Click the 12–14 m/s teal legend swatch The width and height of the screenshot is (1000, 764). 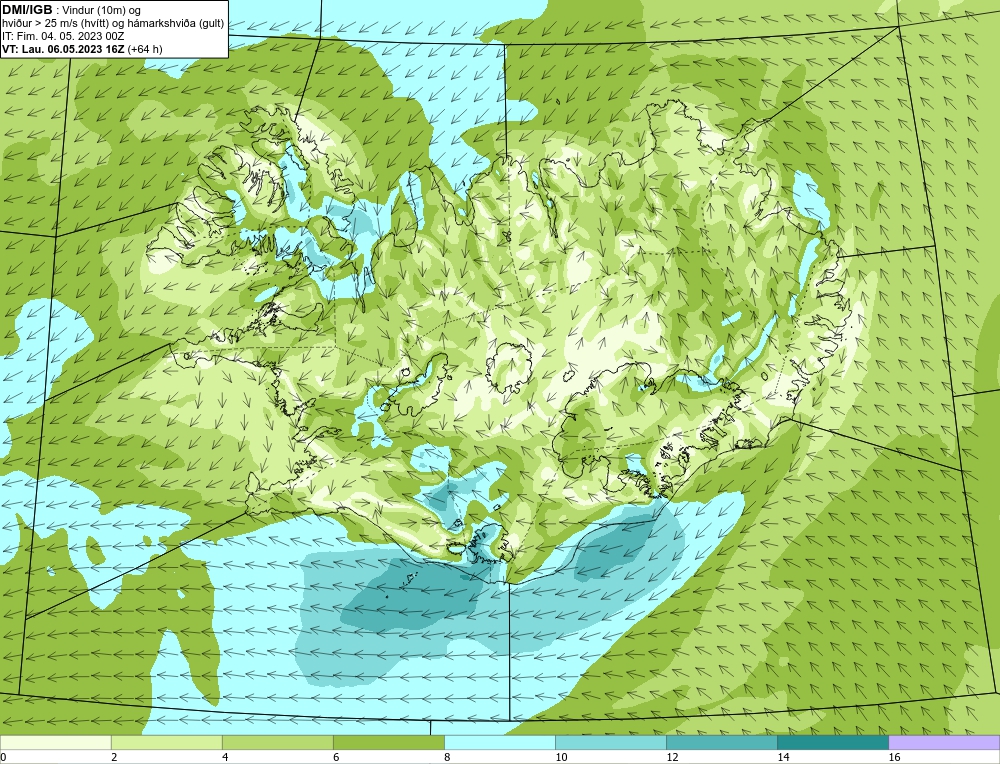(x=721, y=742)
